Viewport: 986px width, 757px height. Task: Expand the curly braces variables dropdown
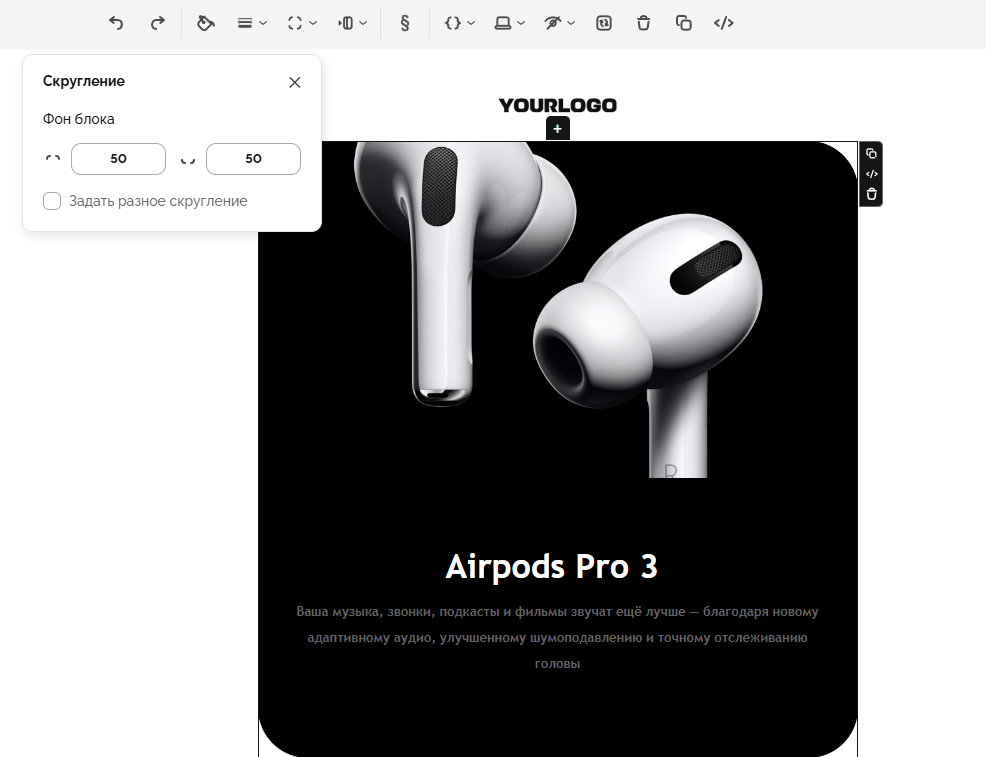(x=459, y=23)
